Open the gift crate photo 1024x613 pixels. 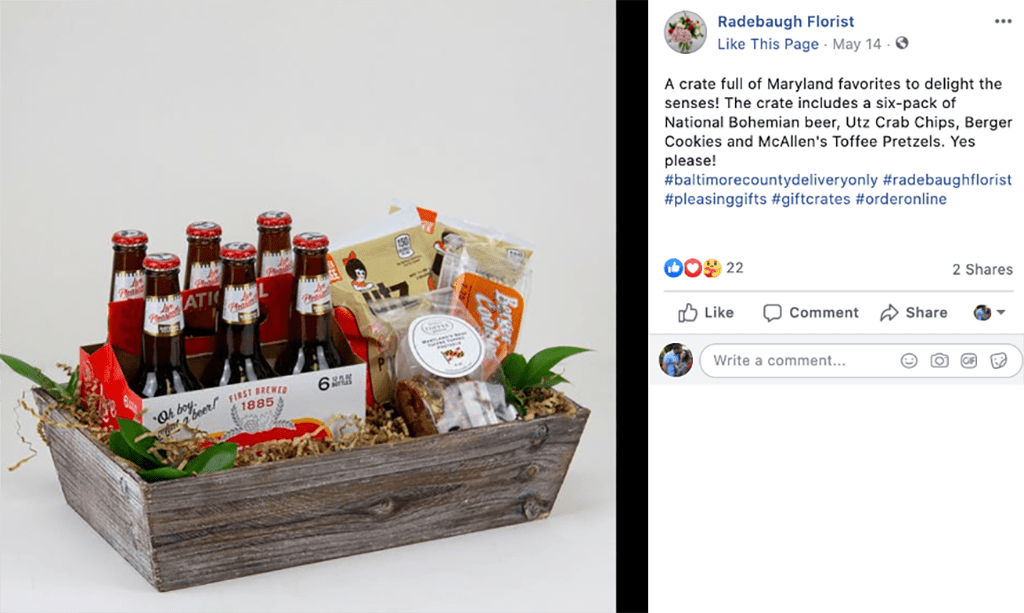(x=308, y=306)
